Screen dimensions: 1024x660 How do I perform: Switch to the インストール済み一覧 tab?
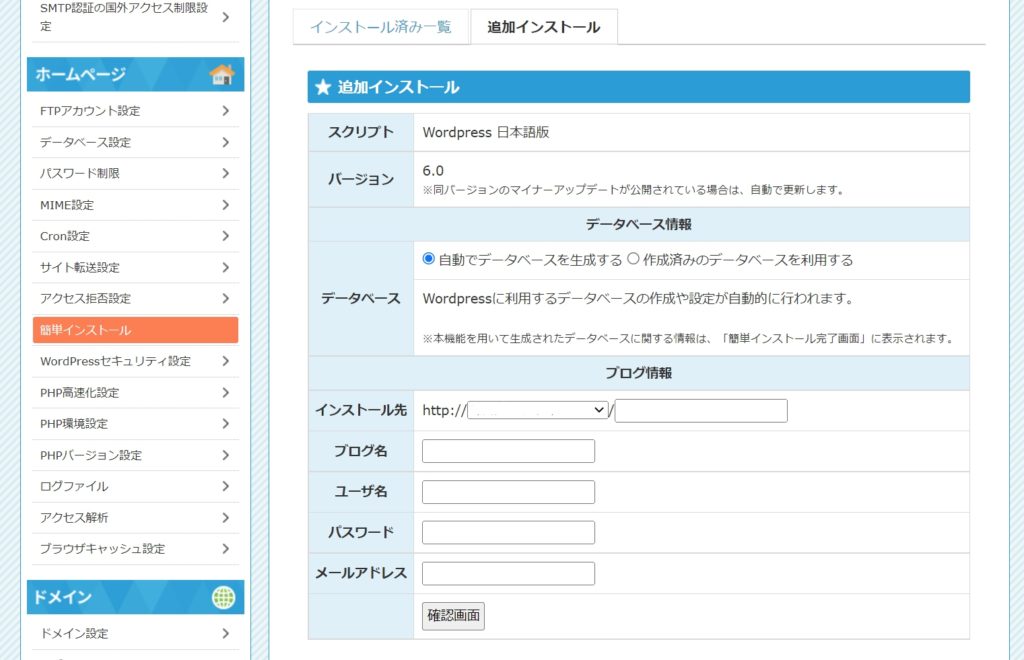[x=380, y=27]
